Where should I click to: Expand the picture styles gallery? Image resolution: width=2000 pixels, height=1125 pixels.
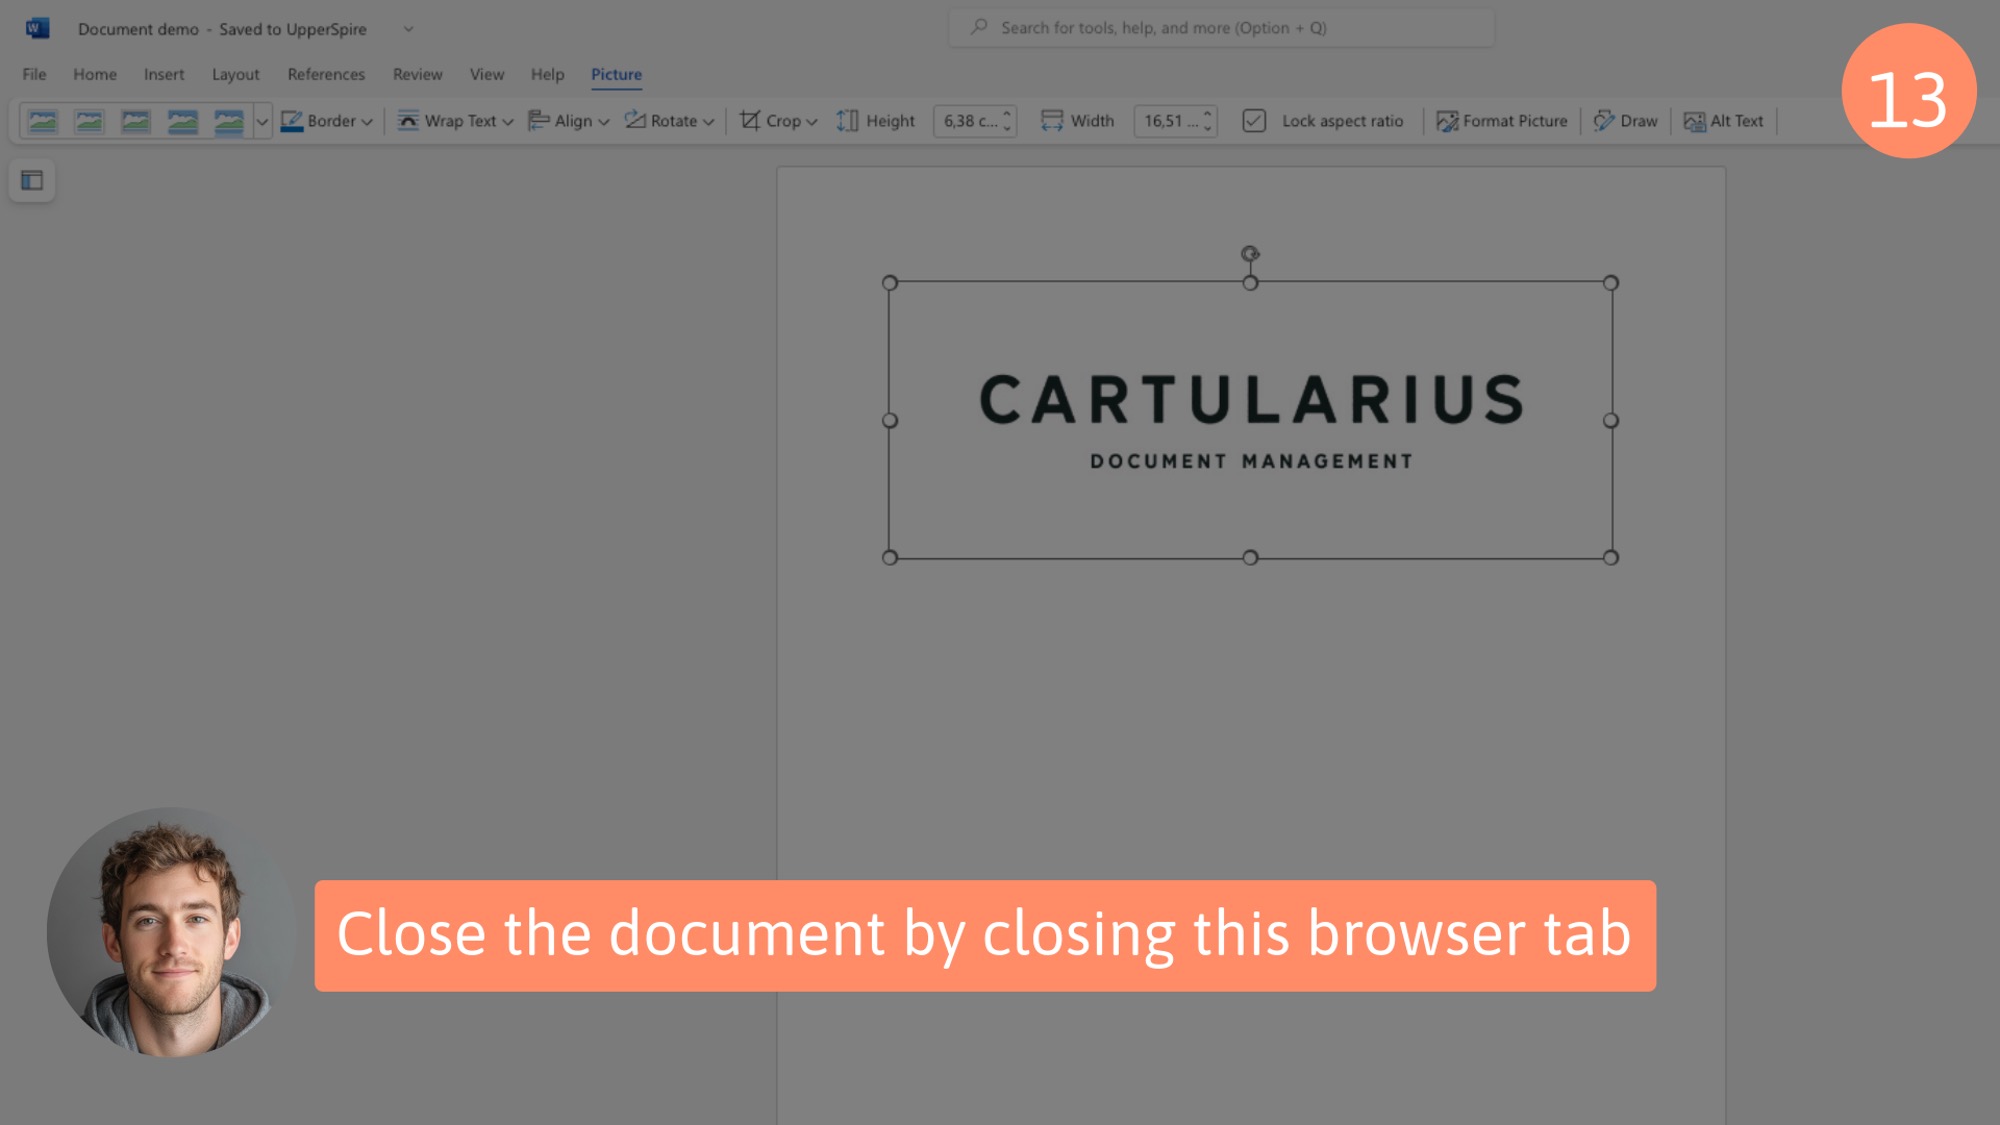pos(262,121)
